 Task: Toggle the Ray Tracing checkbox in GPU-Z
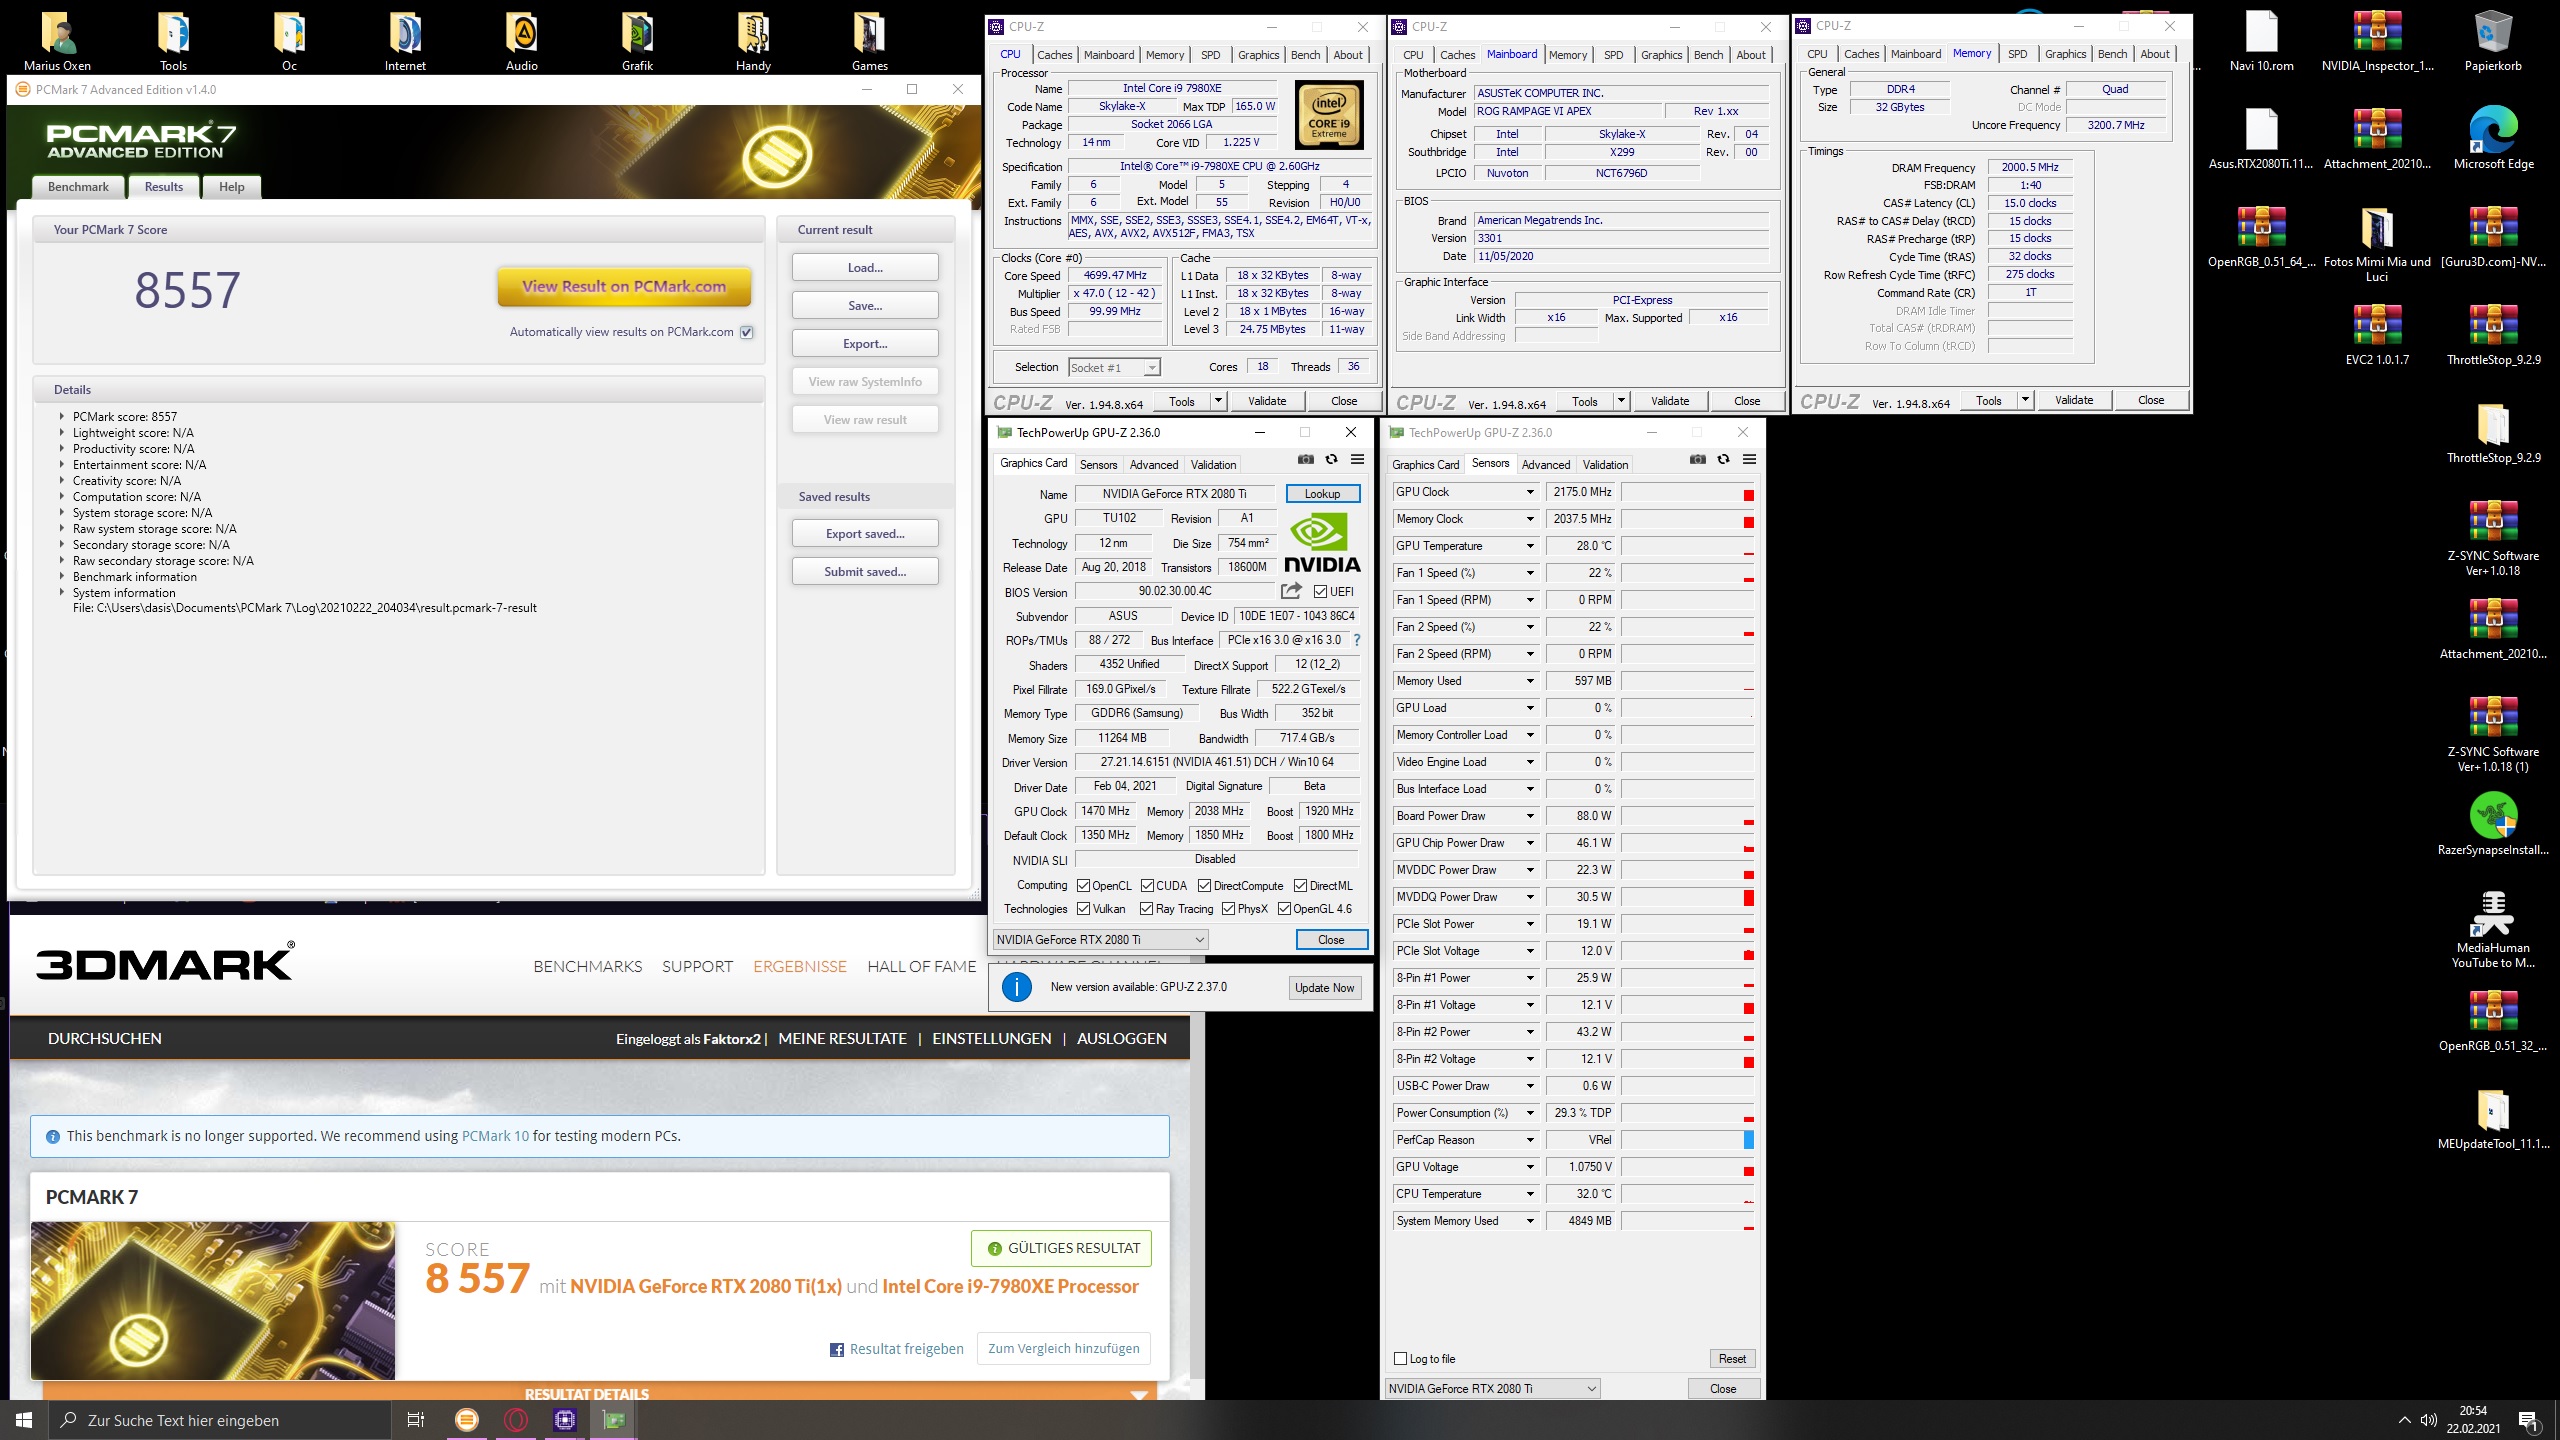(1146, 909)
